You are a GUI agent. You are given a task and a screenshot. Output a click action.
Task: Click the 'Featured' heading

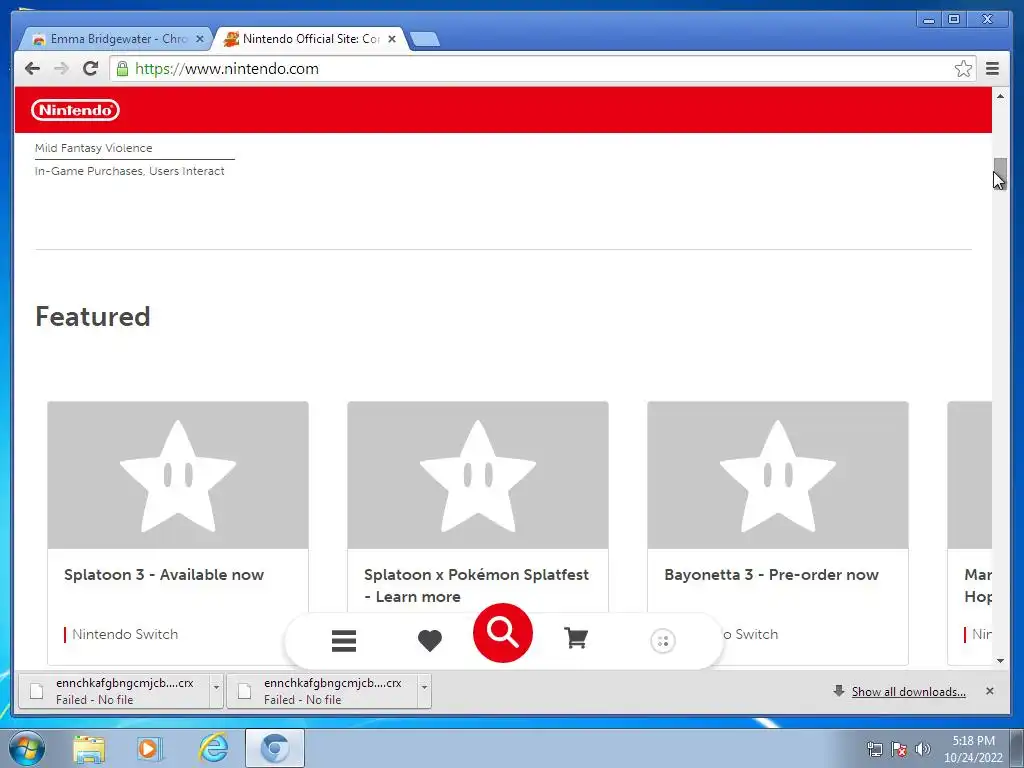tap(93, 317)
